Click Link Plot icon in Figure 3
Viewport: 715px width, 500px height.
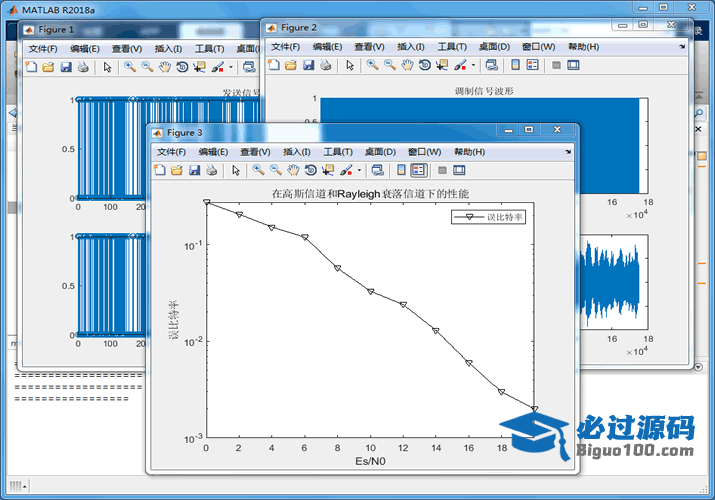tap(378, 170)
